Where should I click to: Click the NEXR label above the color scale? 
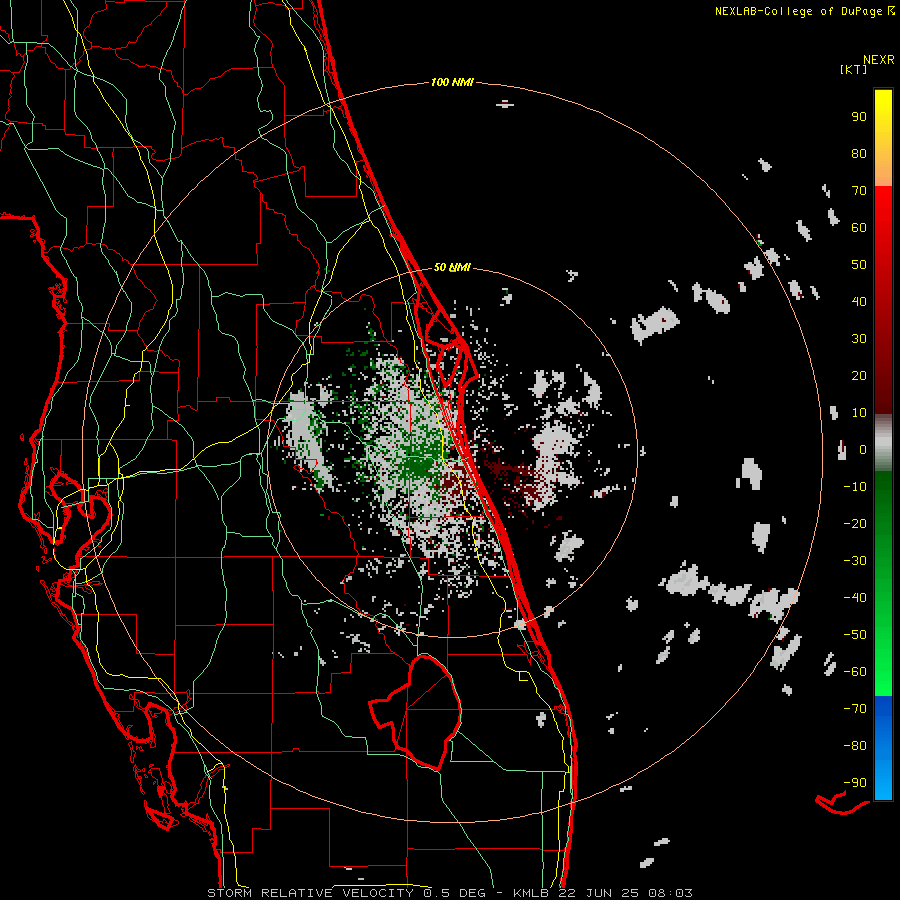pyautogui.click(x=879, y=60)
